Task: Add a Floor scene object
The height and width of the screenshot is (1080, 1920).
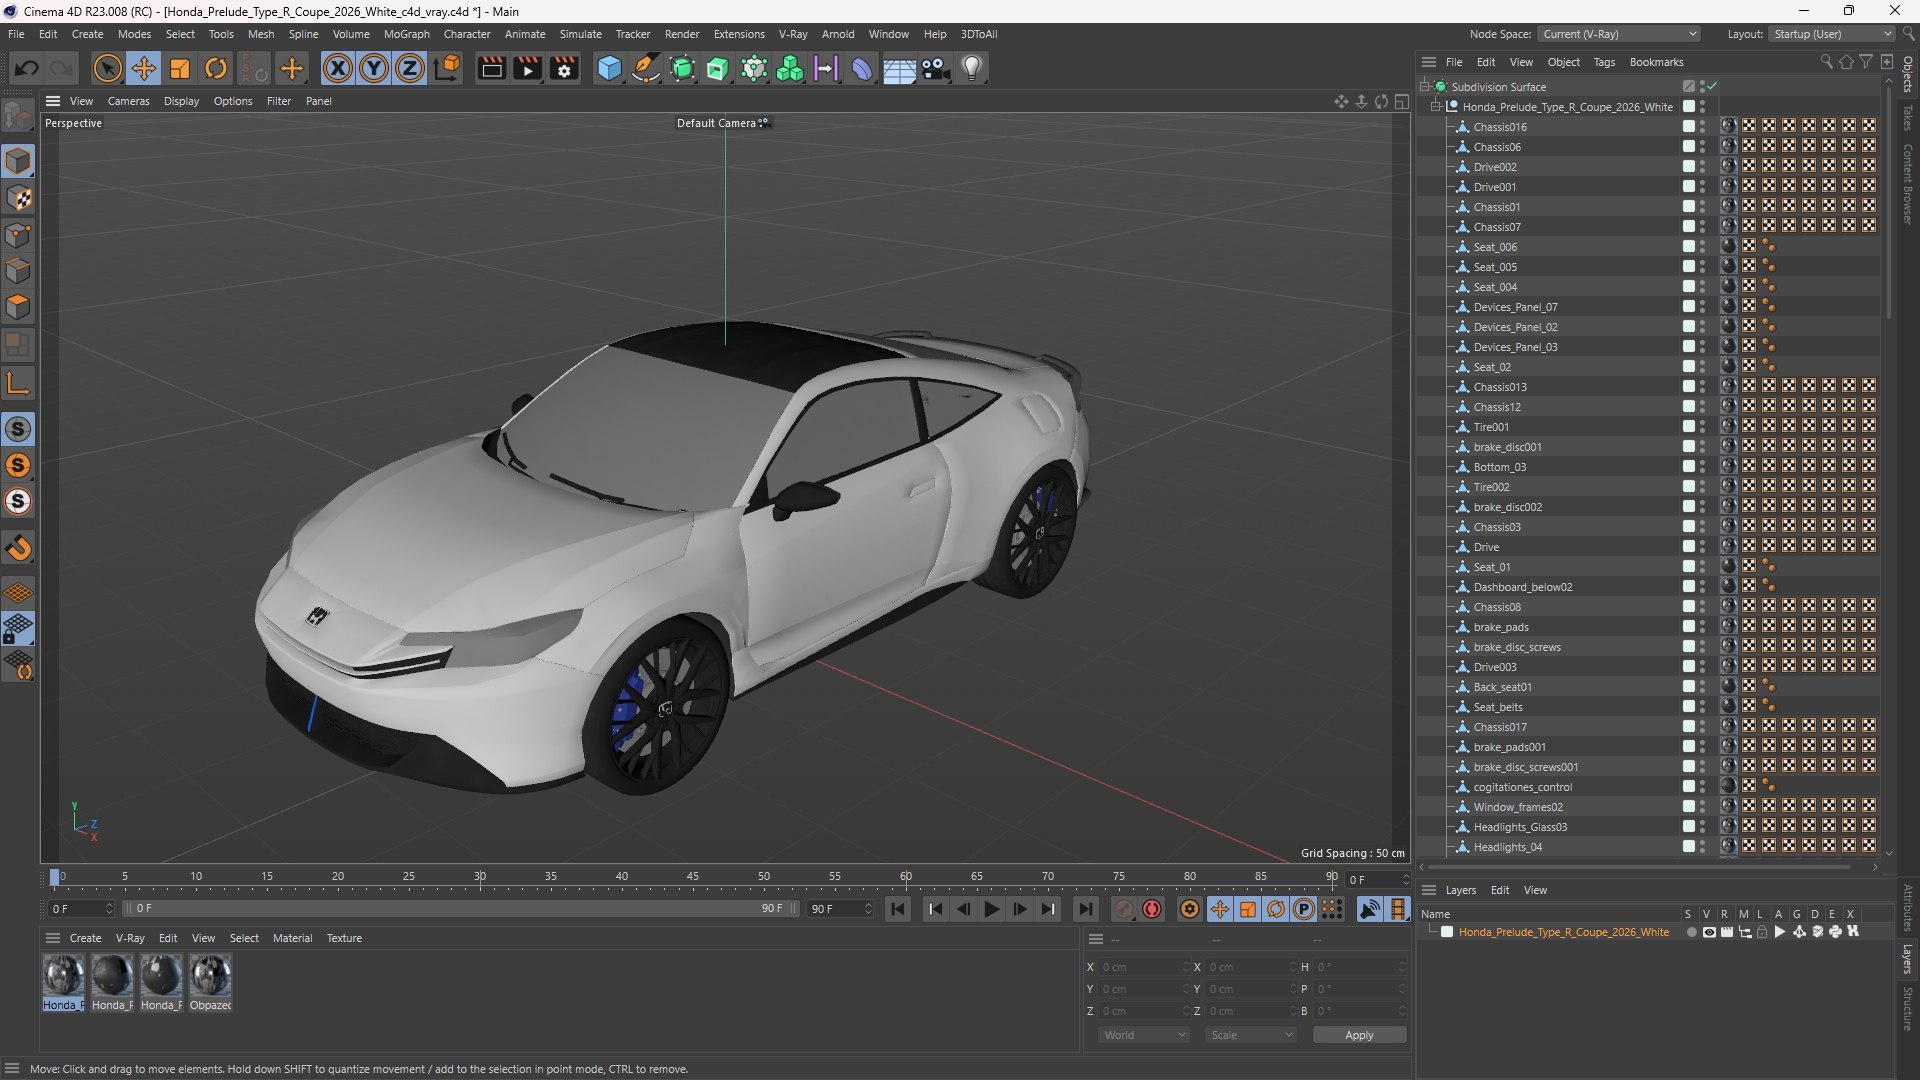Action: (x=899, y=68)
